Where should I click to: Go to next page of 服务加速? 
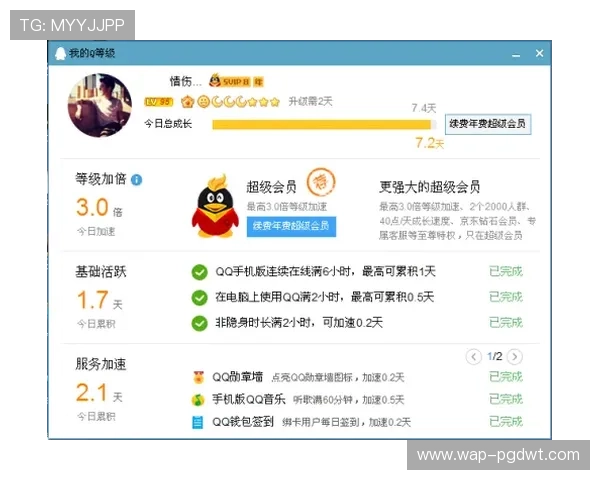(515, 357)
